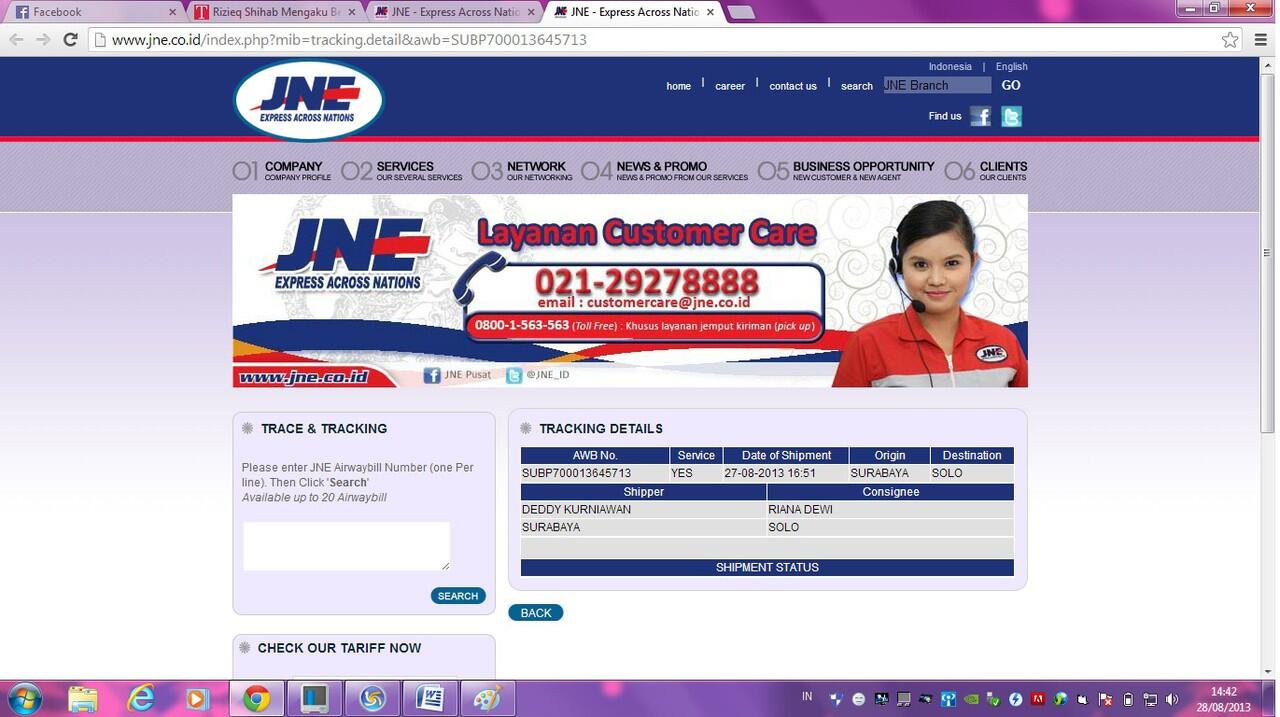This screenshot has width=1280, height=717.
Task: Reload the JNE tracking page
Action: click(70, 40)
